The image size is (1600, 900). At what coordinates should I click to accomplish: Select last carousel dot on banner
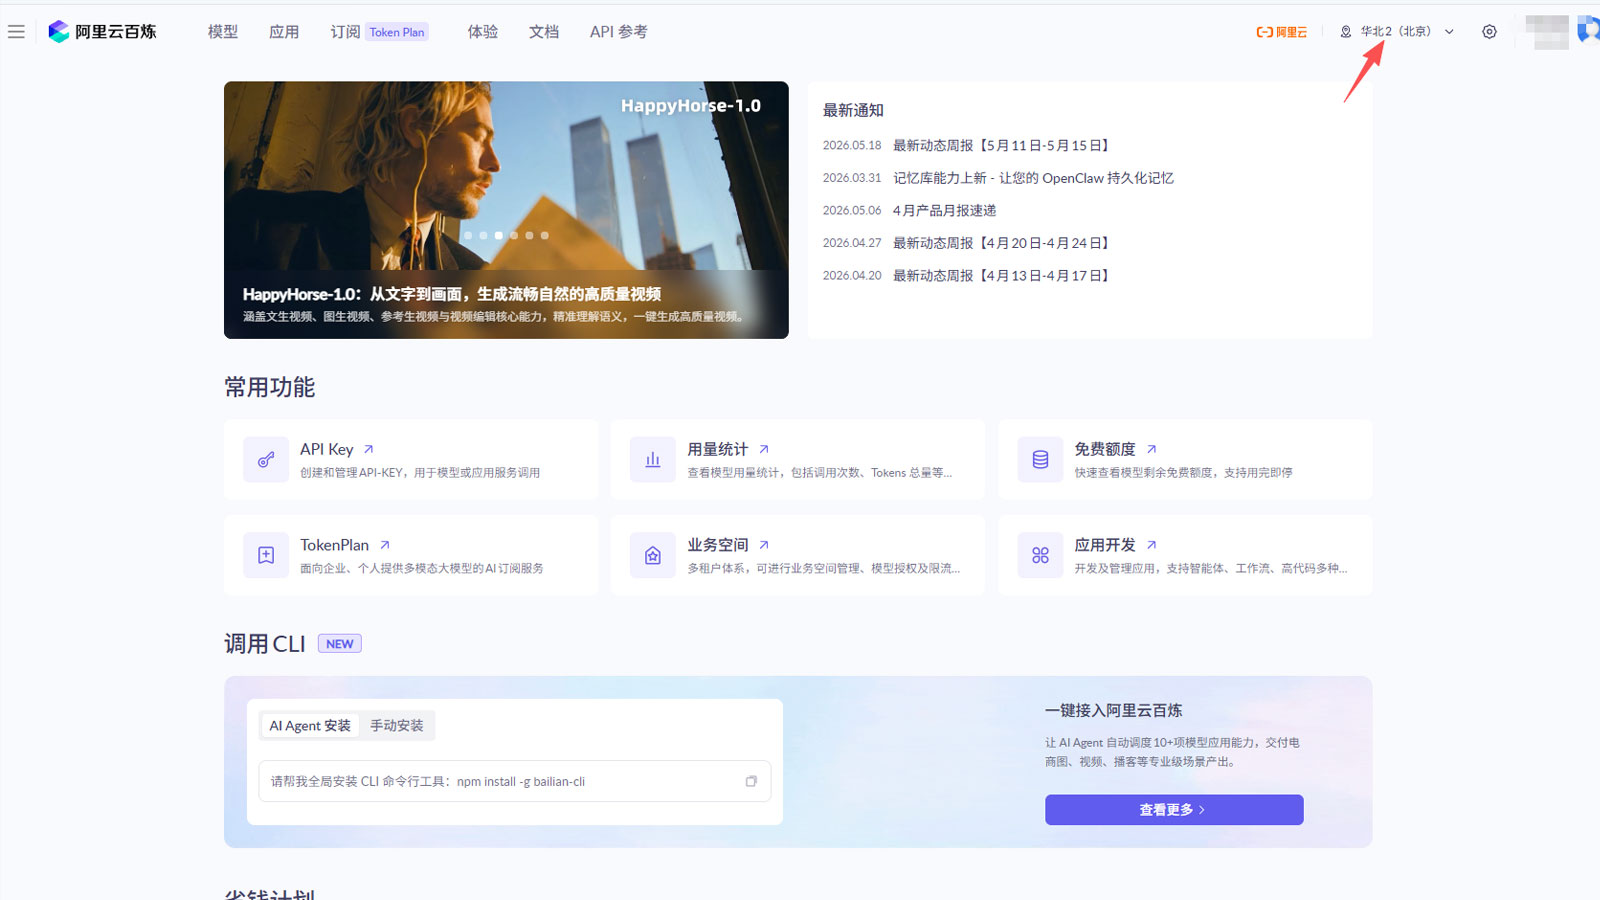click(545, 236)
